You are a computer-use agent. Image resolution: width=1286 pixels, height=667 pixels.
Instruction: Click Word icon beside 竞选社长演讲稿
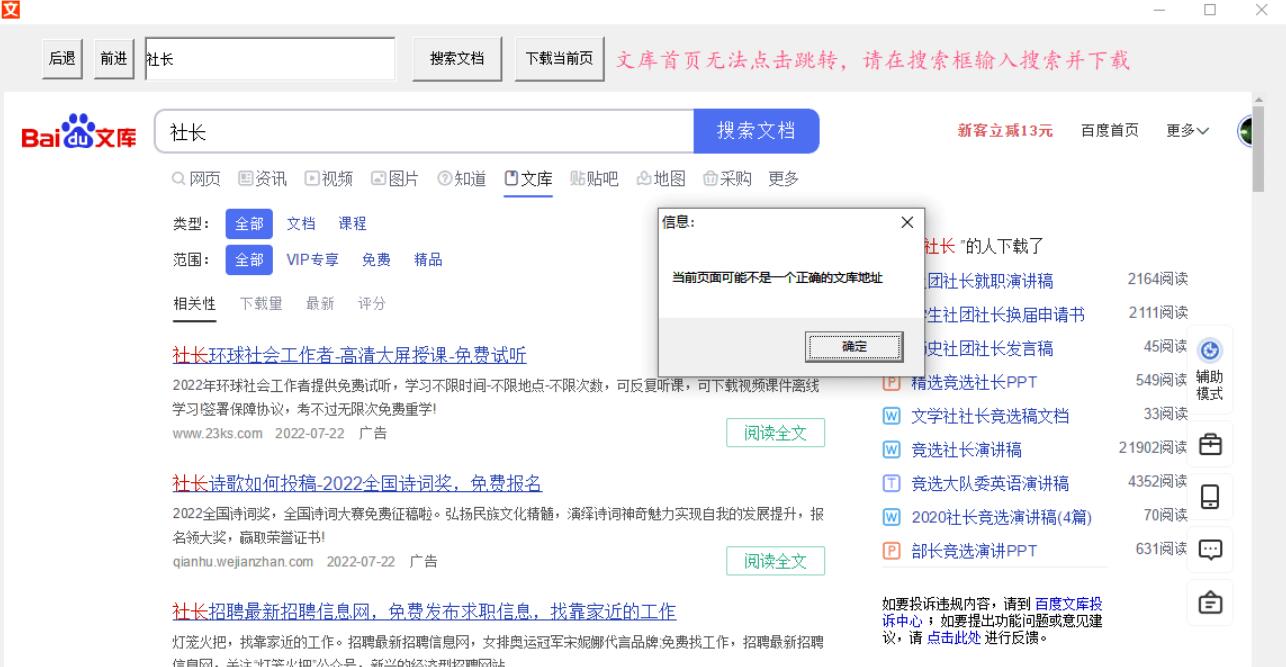892,450
